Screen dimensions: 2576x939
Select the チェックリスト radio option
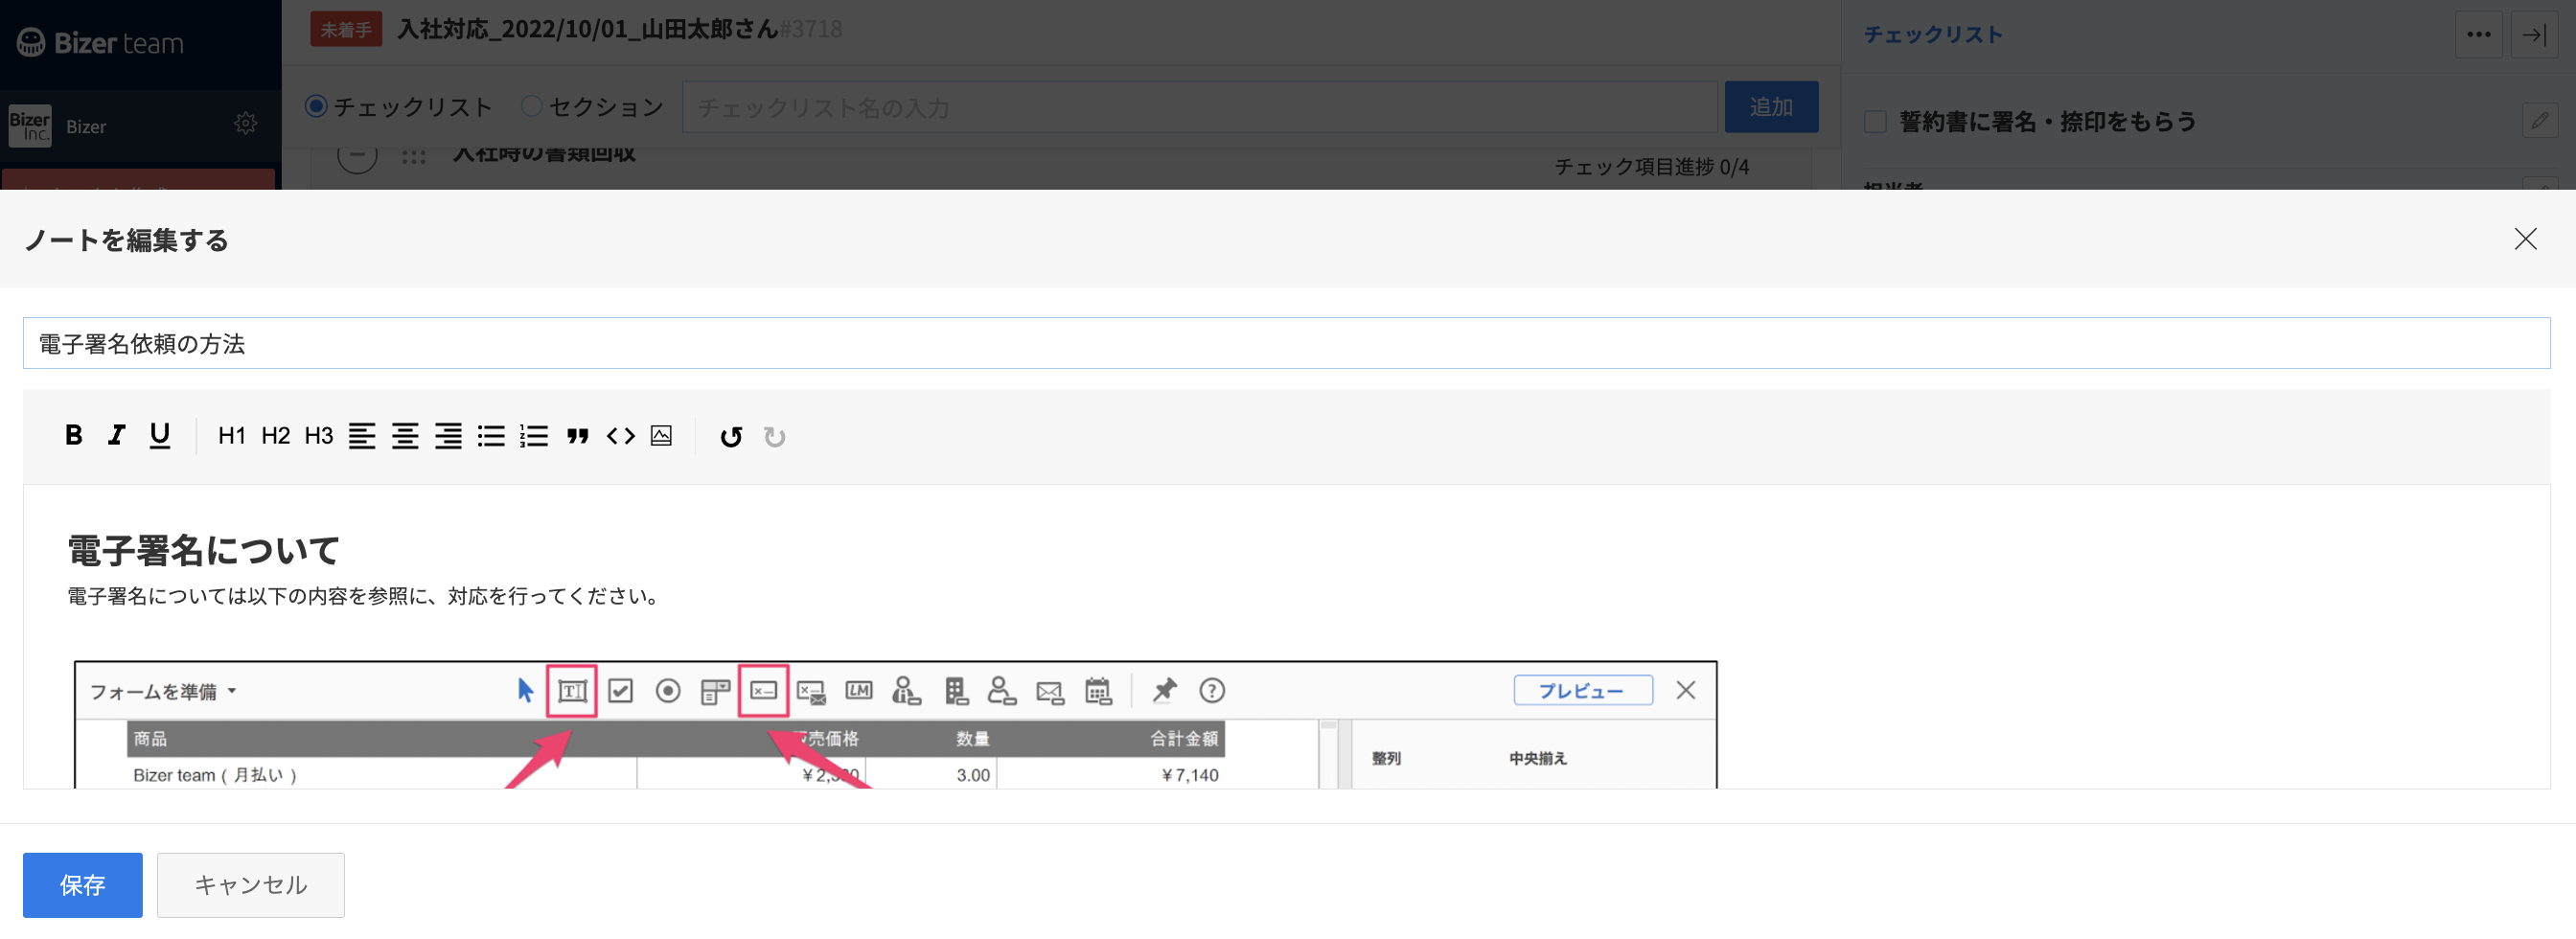point(316,106)
